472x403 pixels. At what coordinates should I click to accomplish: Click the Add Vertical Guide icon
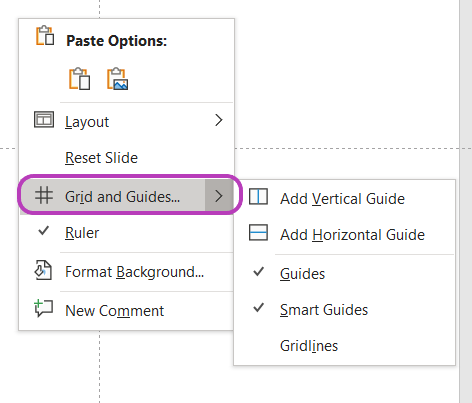258,197
